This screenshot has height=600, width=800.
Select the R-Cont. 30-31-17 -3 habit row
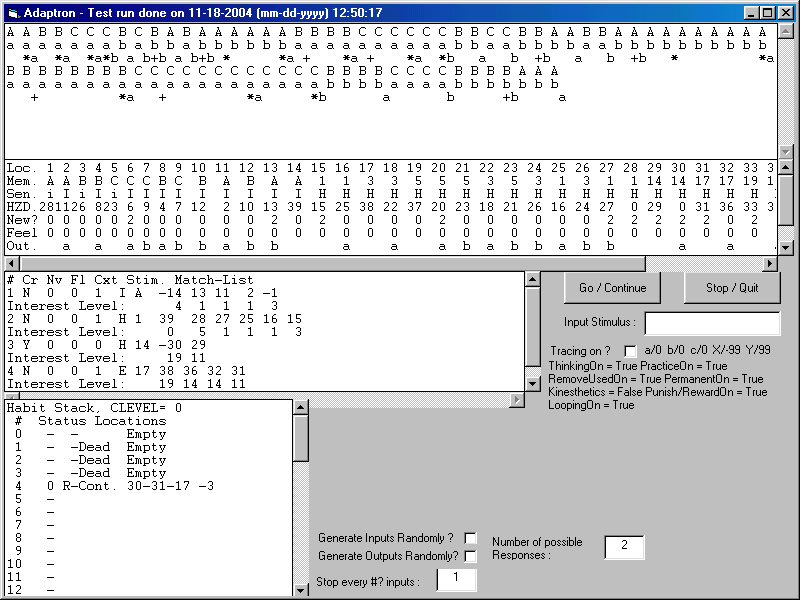pos(115,486)
